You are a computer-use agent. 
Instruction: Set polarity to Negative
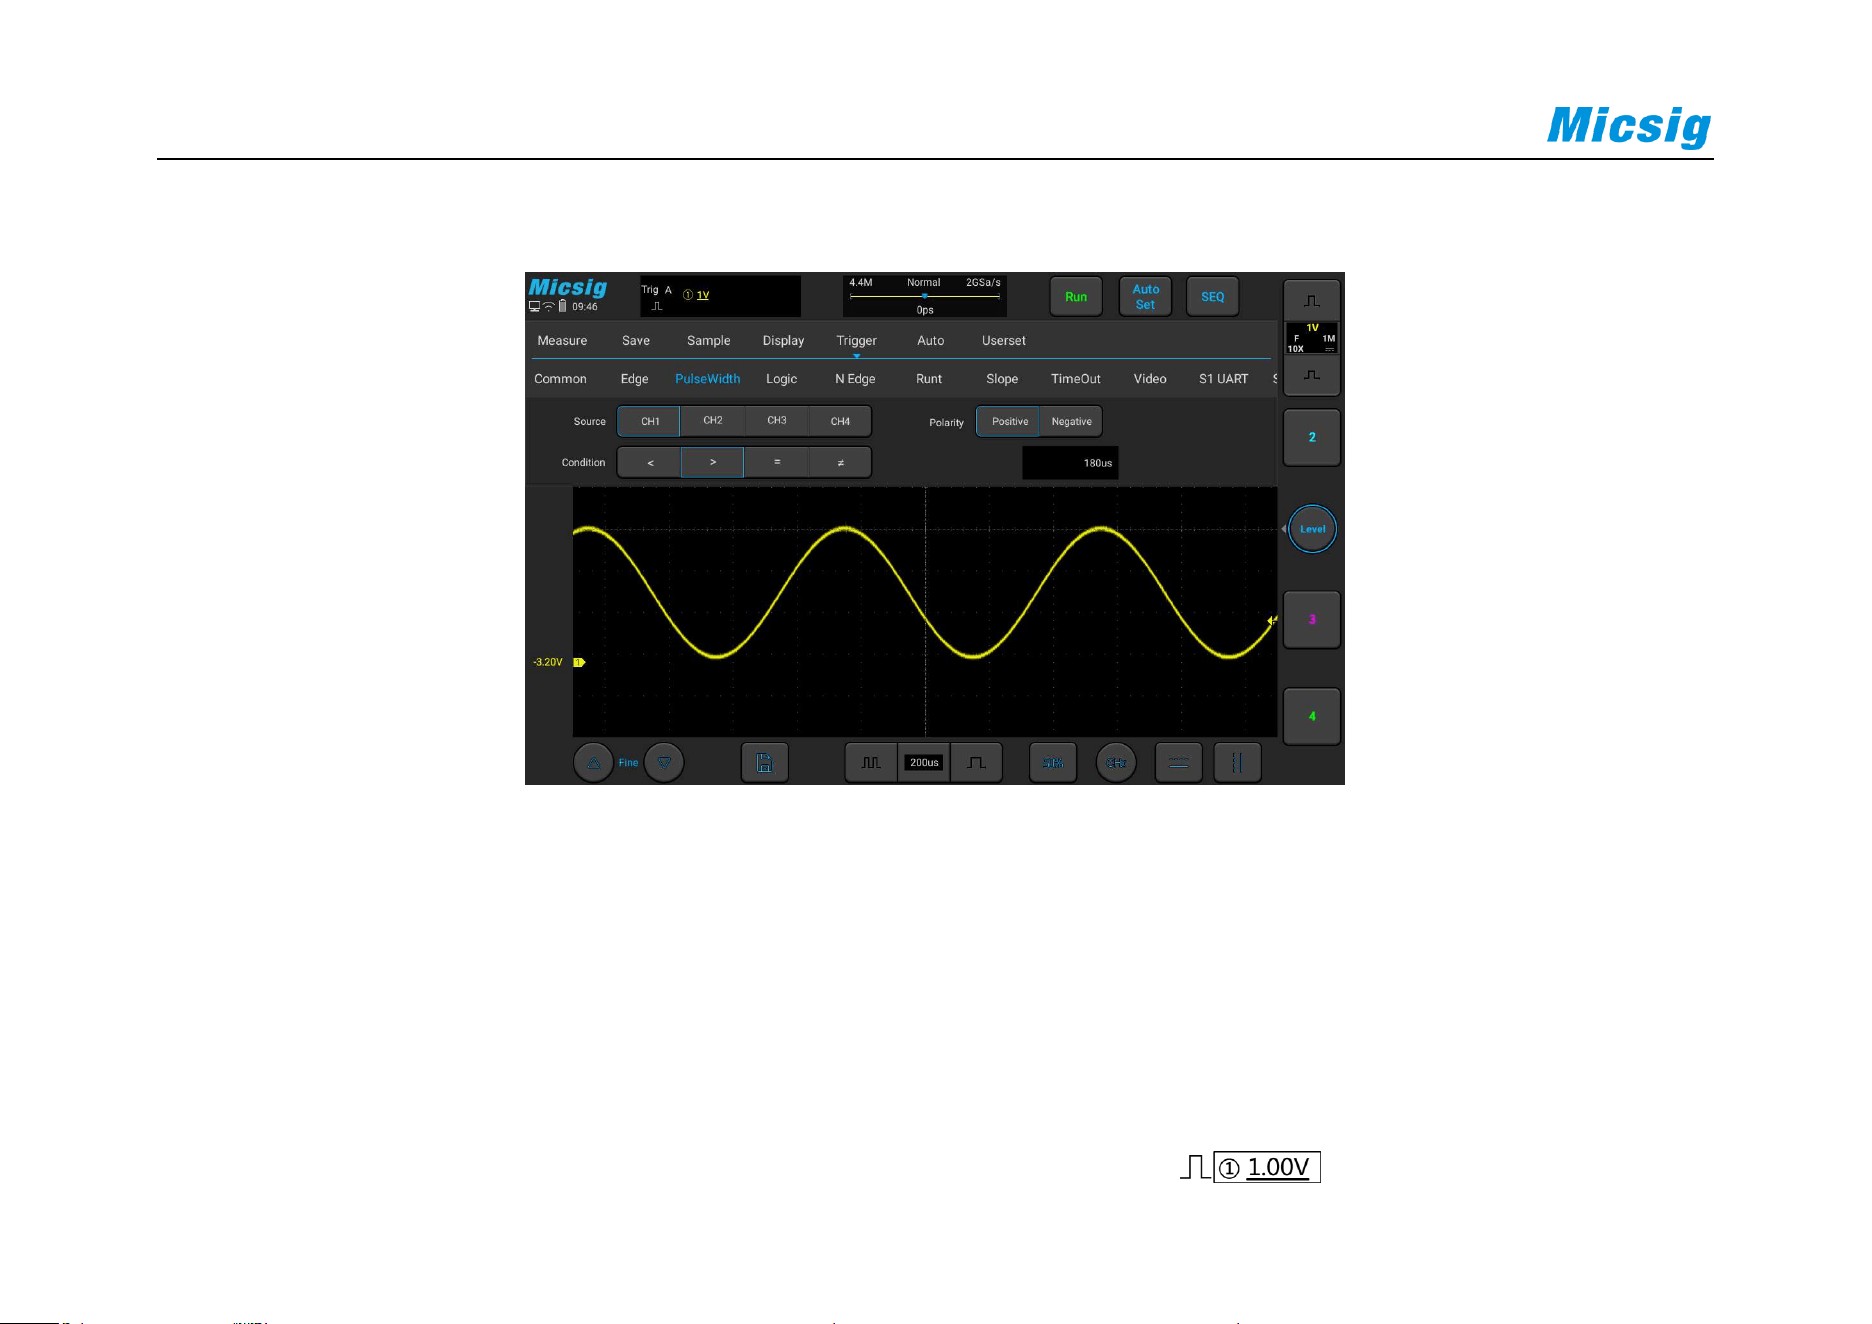pos(1071,421)
